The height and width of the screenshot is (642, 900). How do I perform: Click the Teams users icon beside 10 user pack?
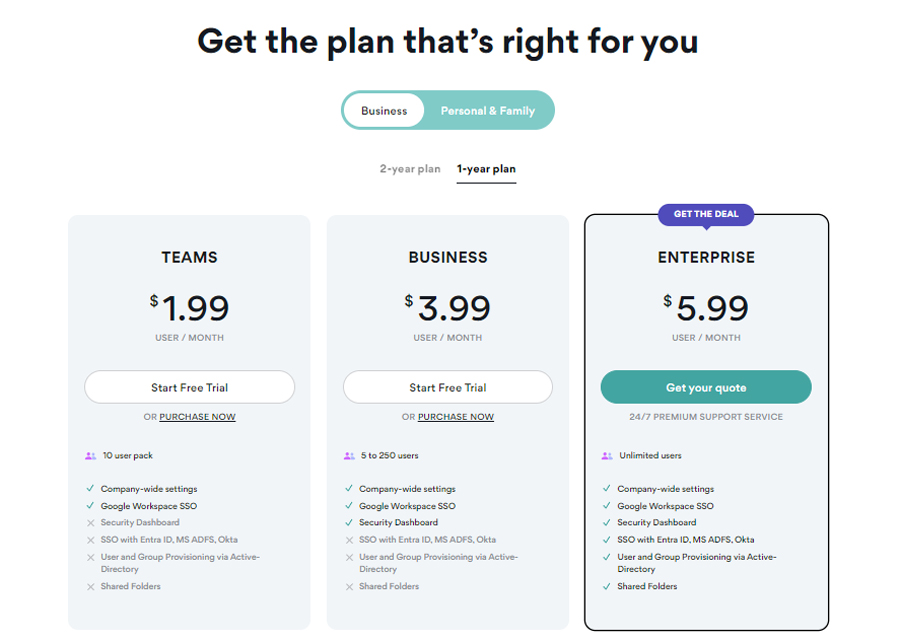pos(90,456)
